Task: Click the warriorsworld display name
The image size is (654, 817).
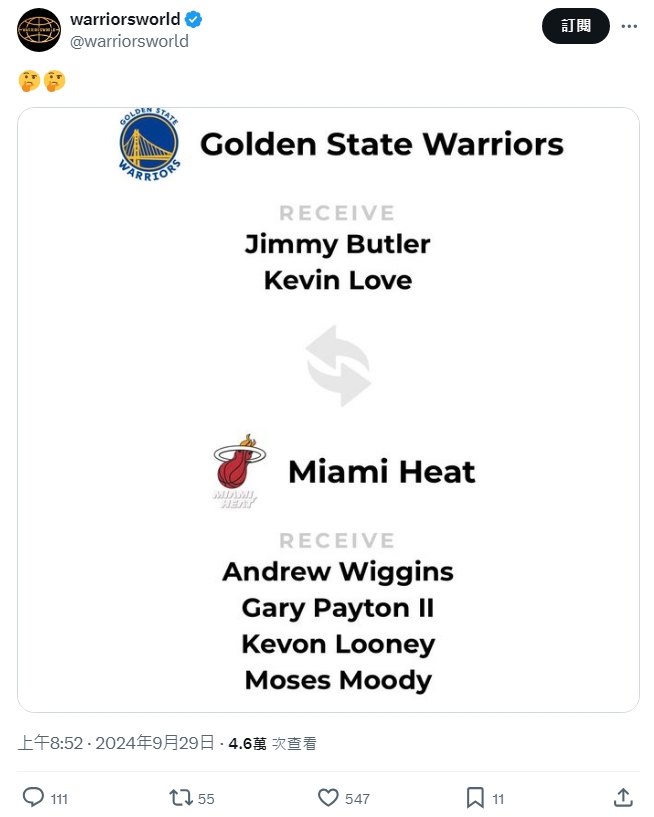Action: point(125,19)
